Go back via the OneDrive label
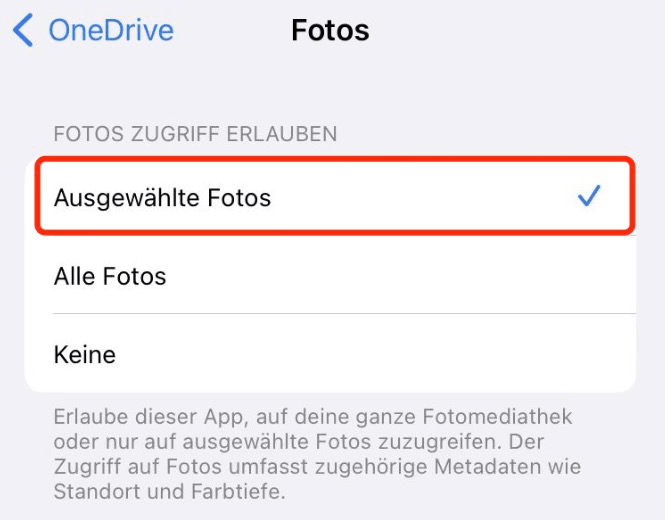Viewport: 668px width, 520px height. 111,30
